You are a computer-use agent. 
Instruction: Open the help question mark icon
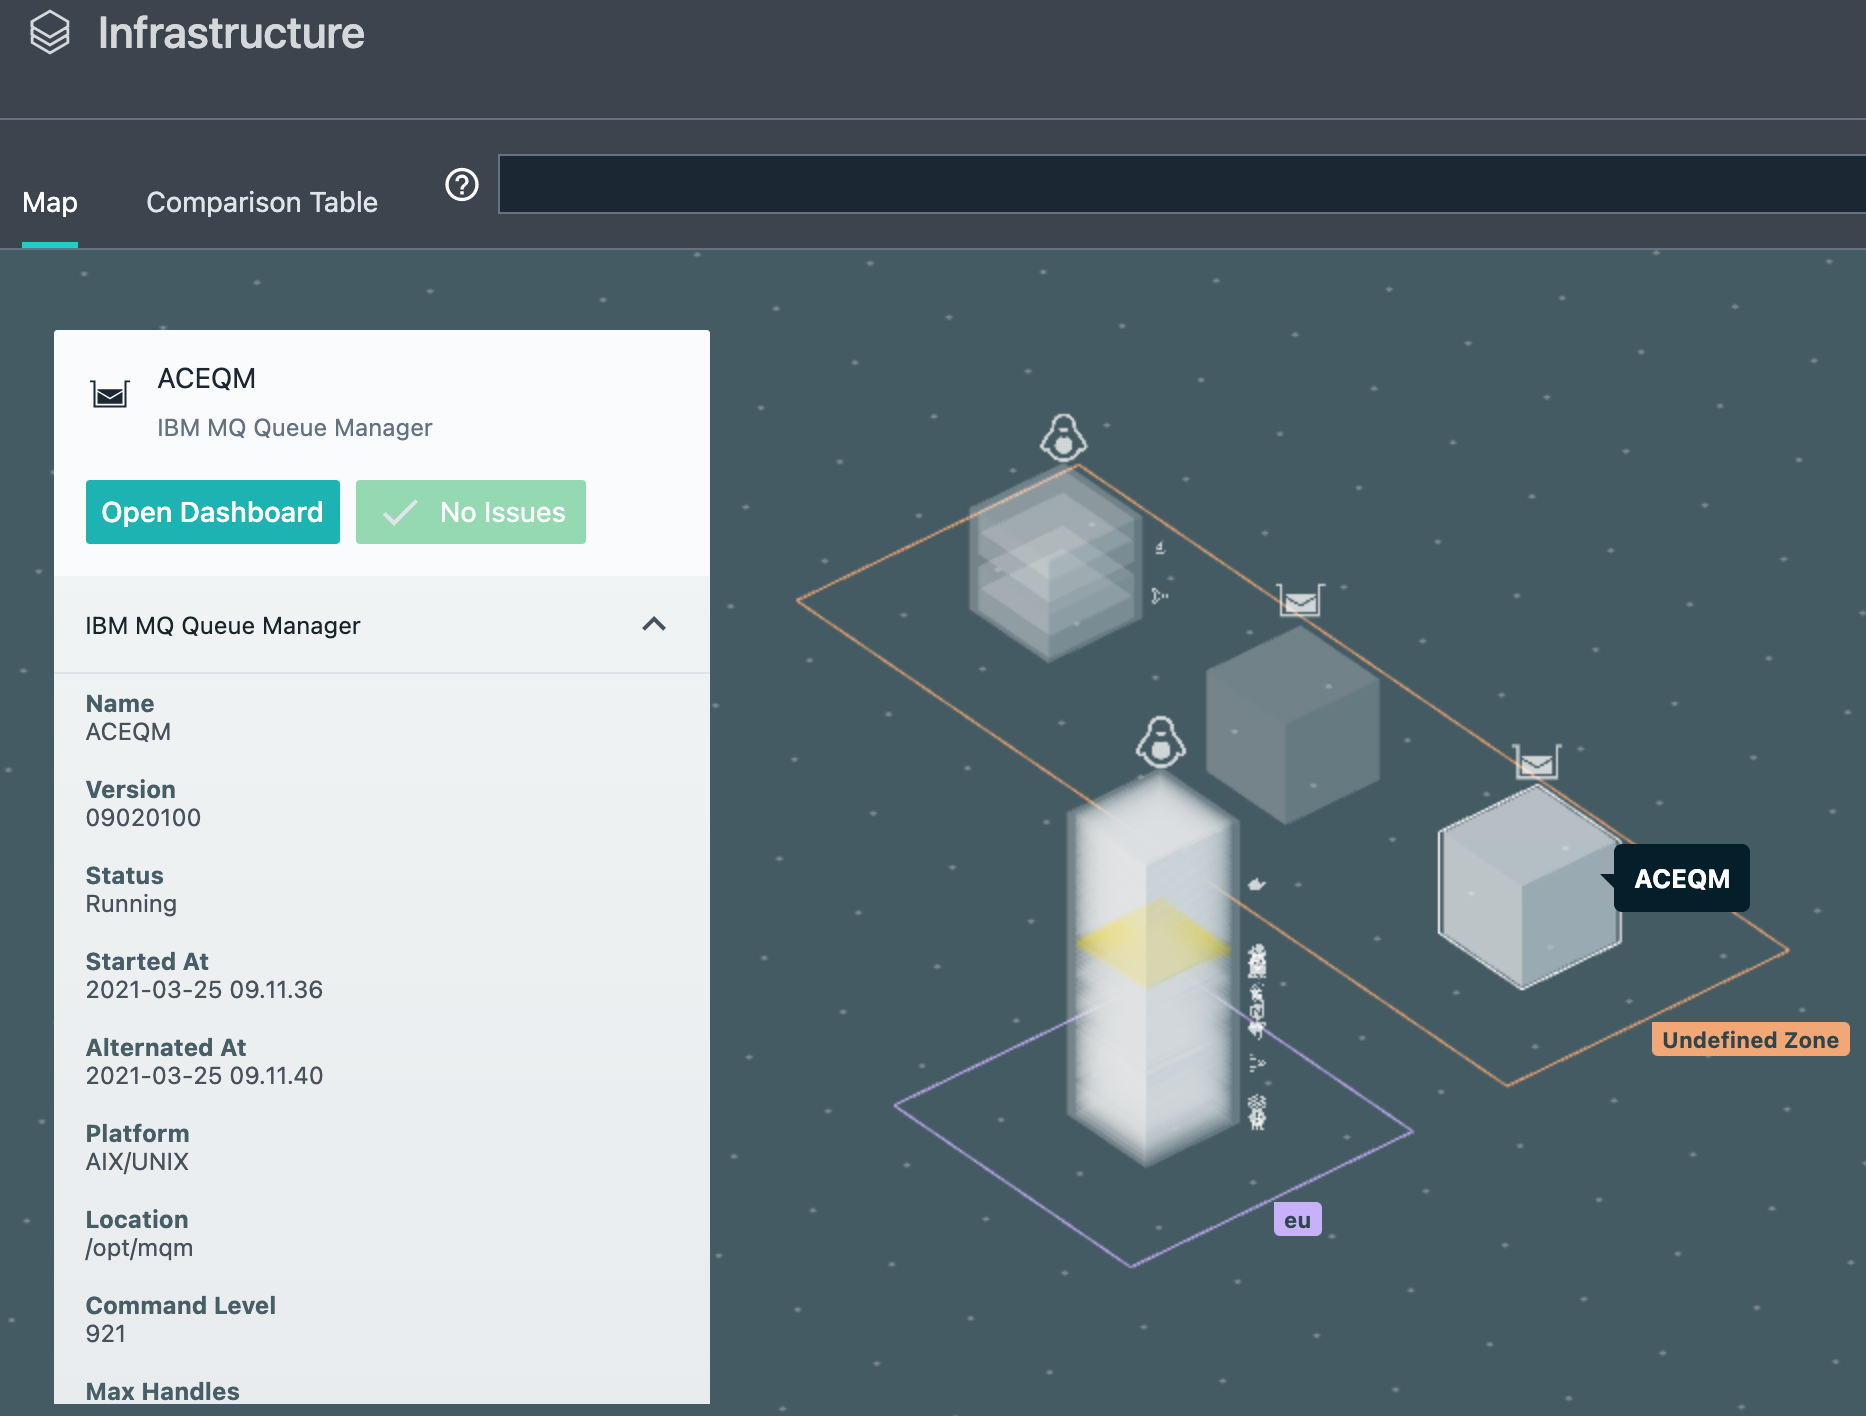462,185
